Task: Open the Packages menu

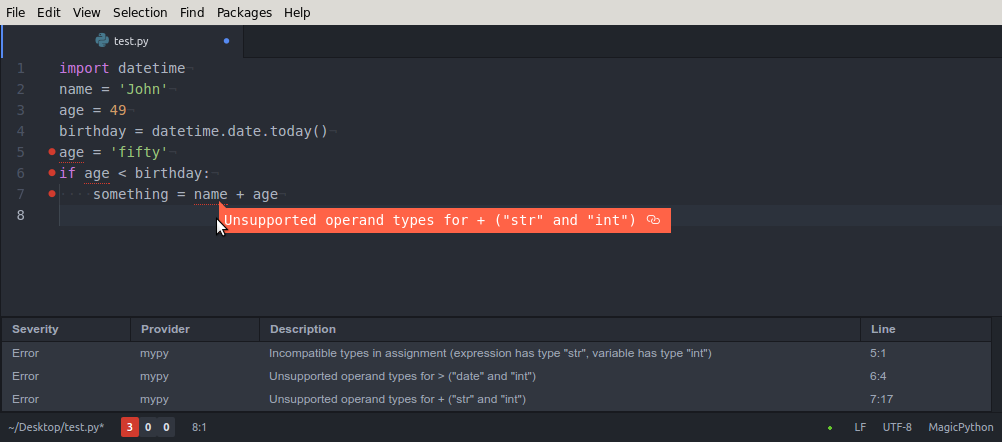Action: [244, 12]
